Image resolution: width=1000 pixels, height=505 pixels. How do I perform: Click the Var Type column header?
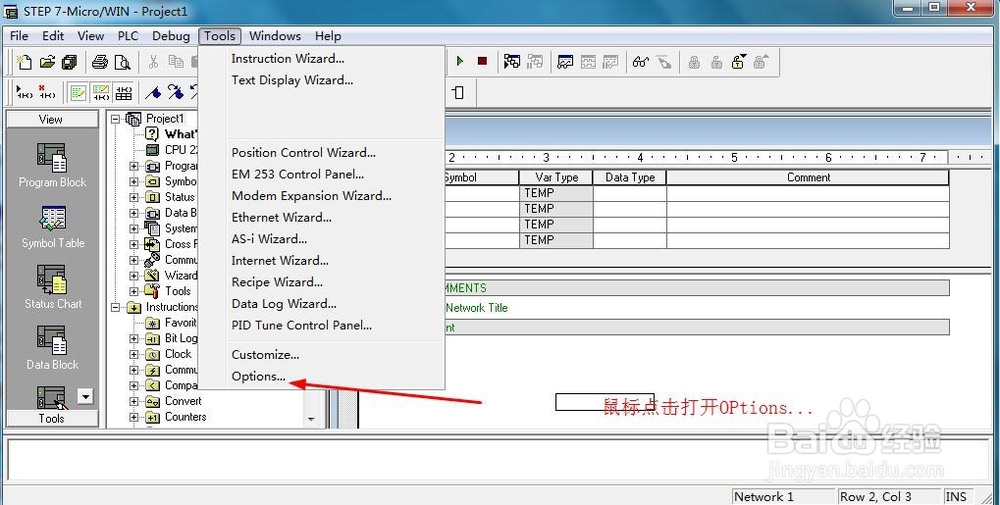point(556,177)
